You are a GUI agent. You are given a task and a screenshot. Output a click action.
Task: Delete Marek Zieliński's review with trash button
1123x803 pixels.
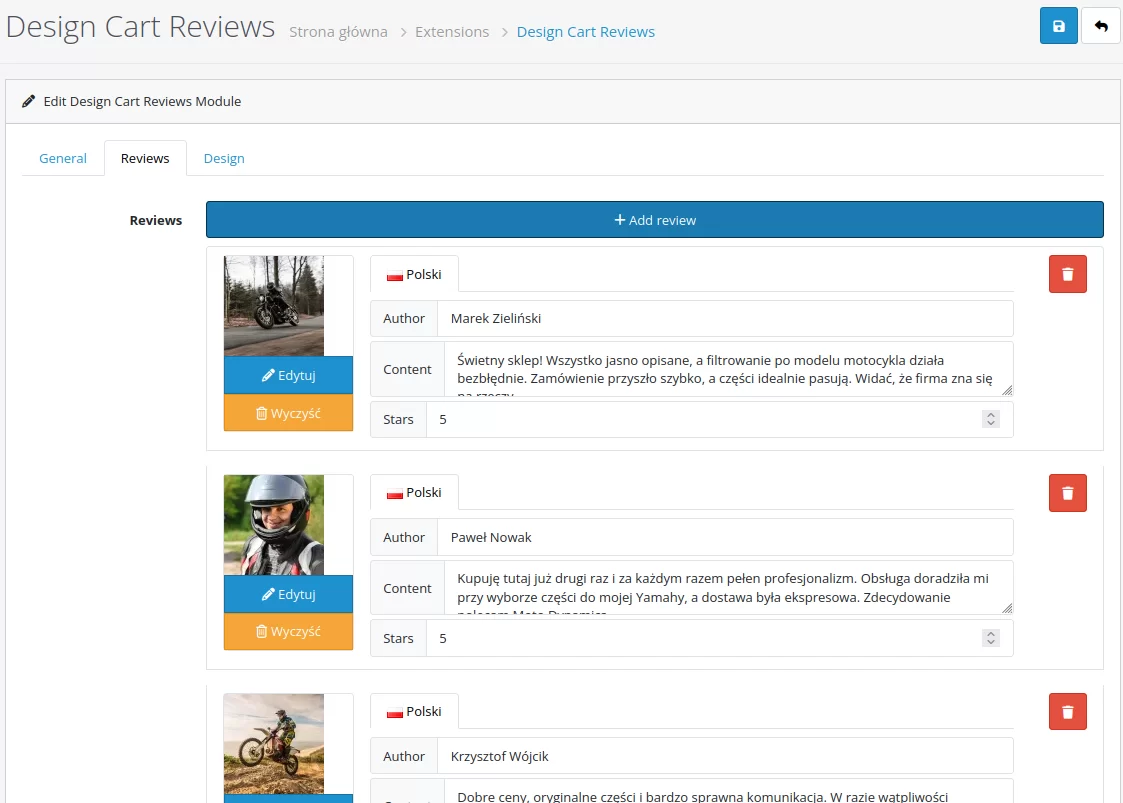pos(1067,274)
